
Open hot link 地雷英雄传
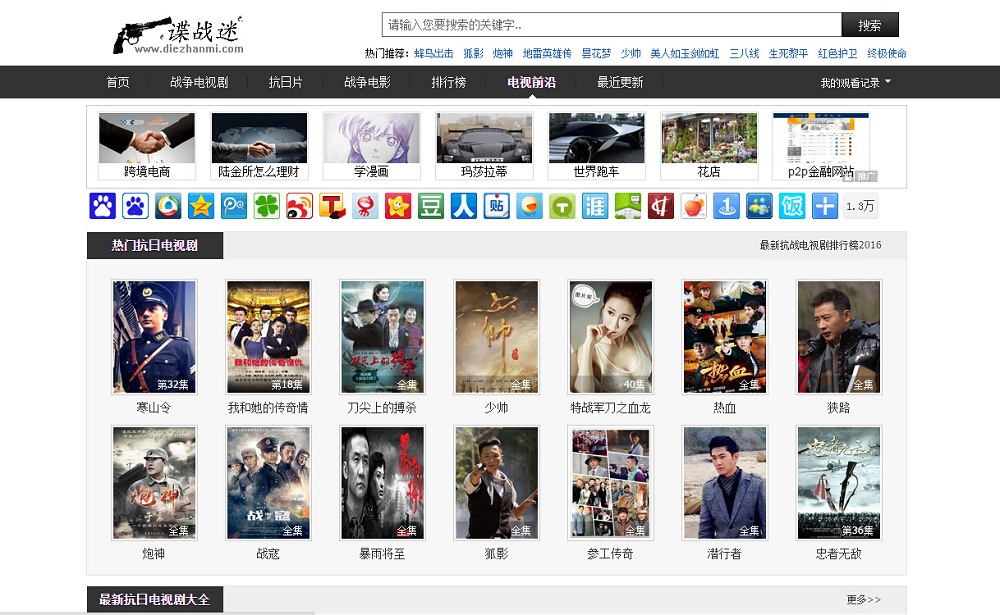pyautogui.click(x=547, y=54)
